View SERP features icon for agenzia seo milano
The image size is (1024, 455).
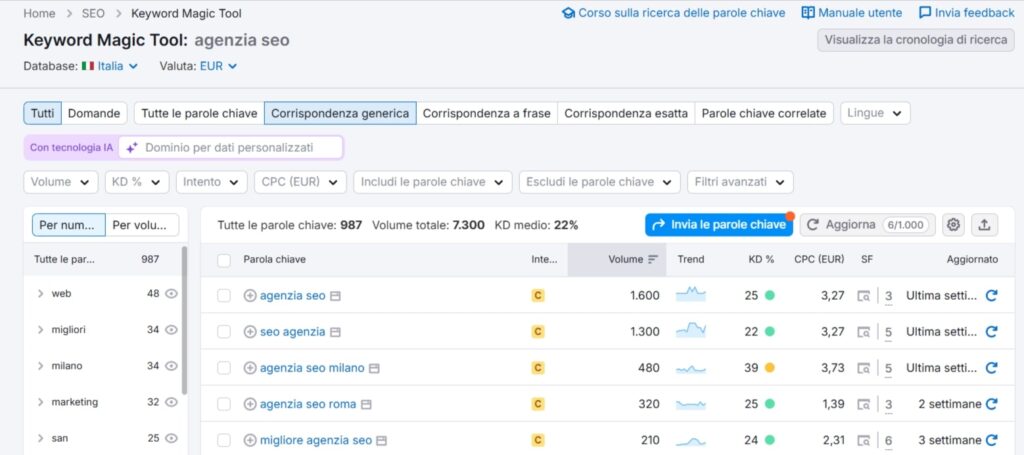tap(863, 368)
